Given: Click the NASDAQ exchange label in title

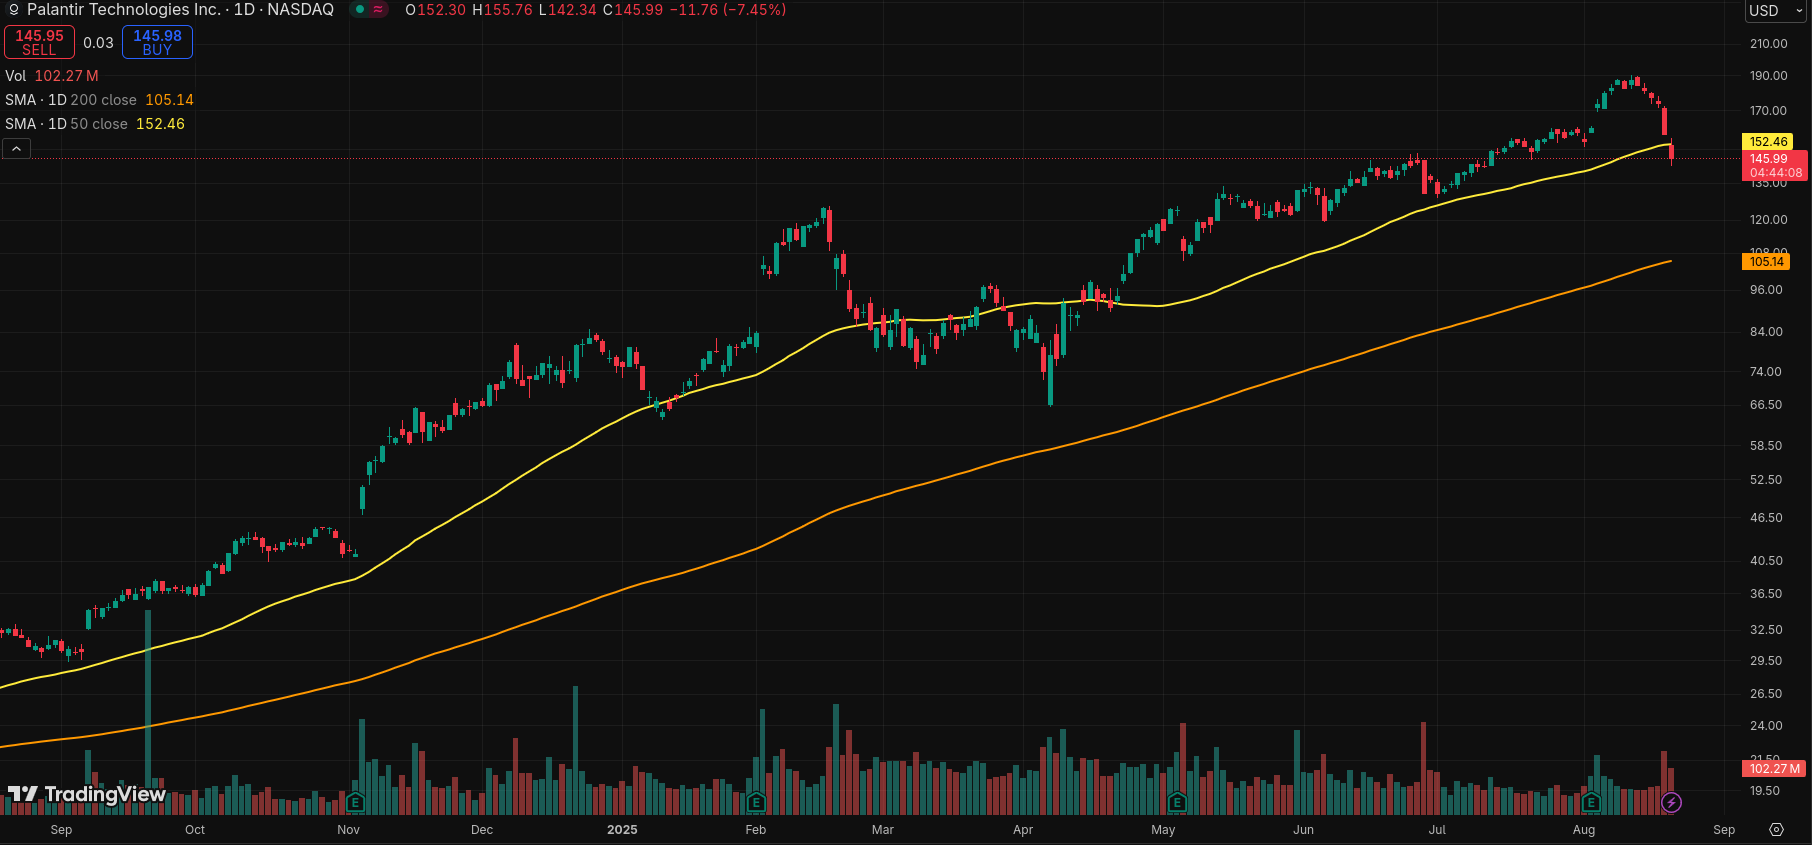Looking at the screenshot, I should coord(300,10).
